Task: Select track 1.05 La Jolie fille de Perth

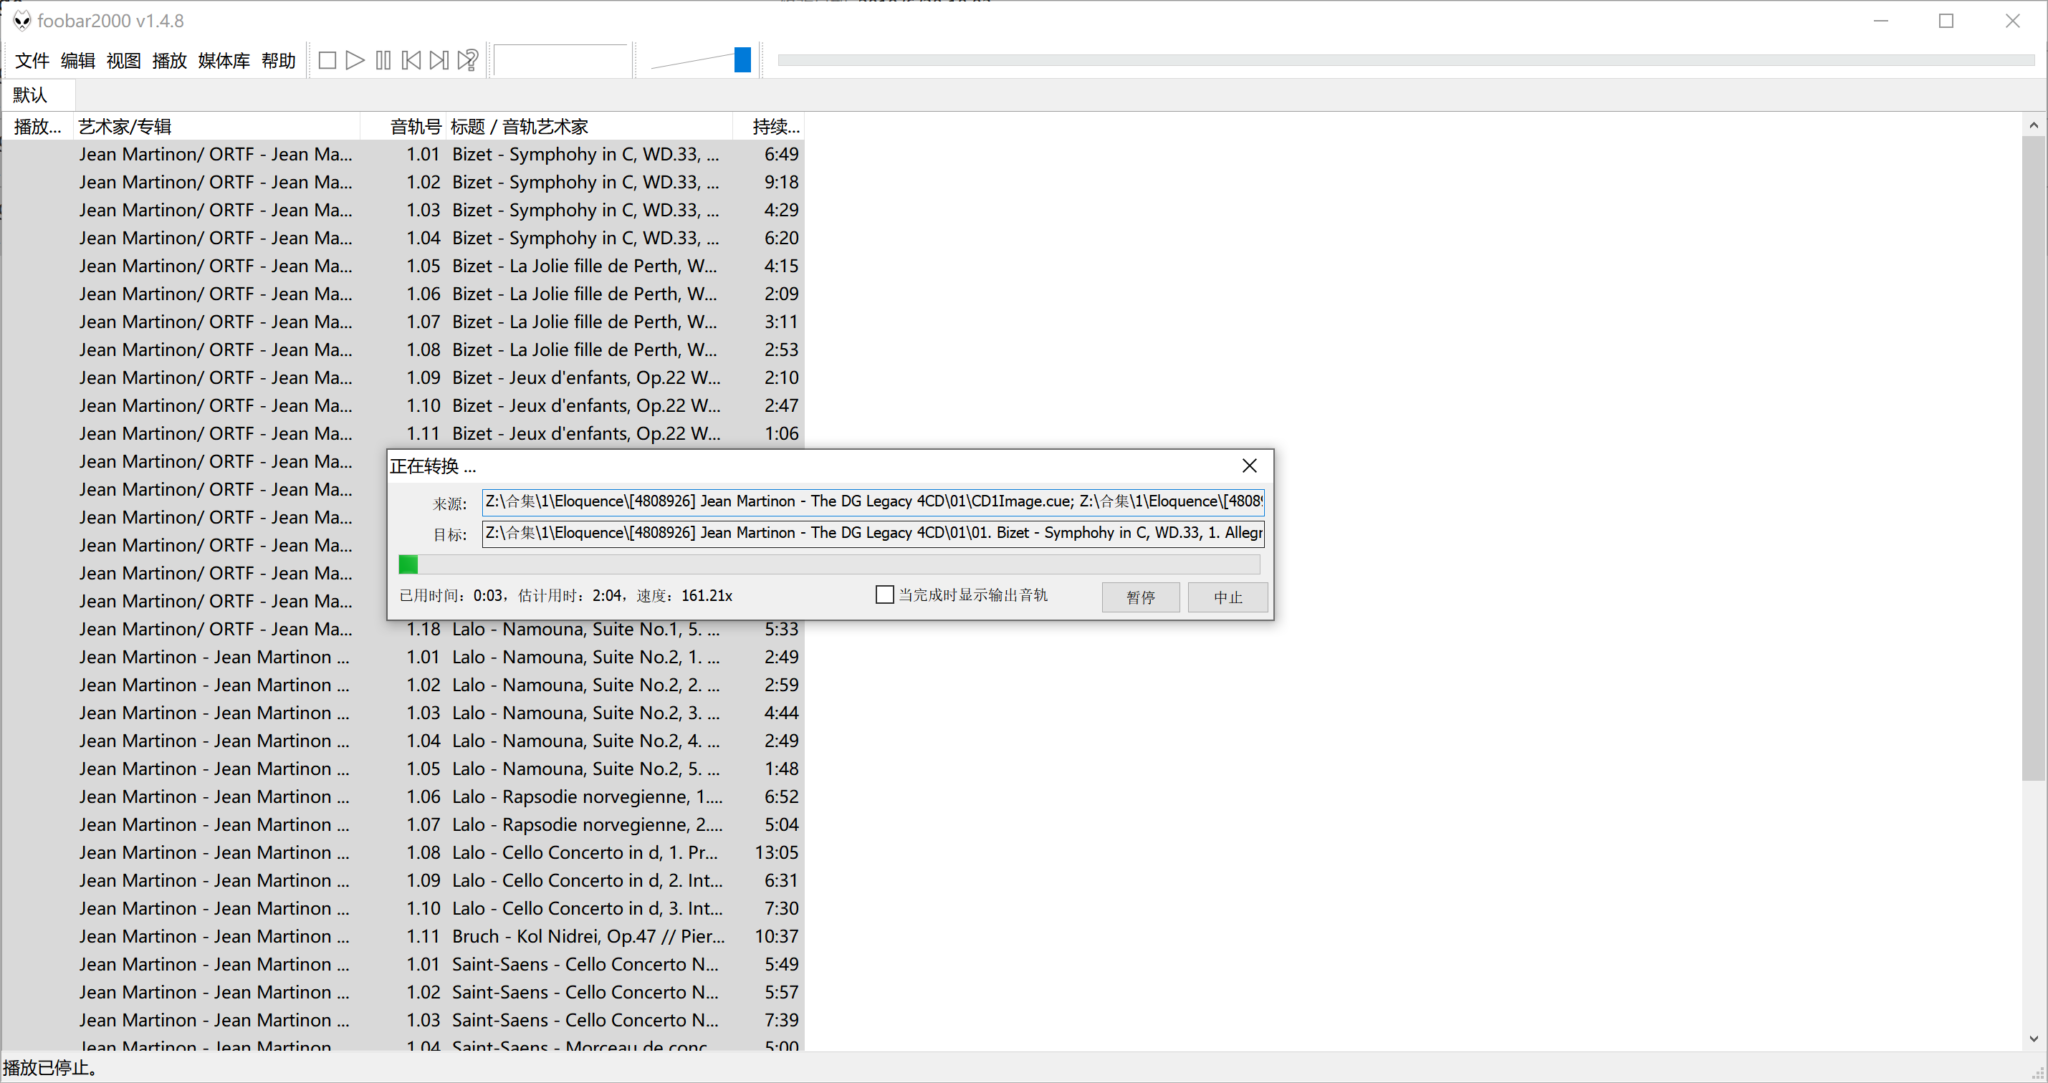Action: [x=403, y=266]
